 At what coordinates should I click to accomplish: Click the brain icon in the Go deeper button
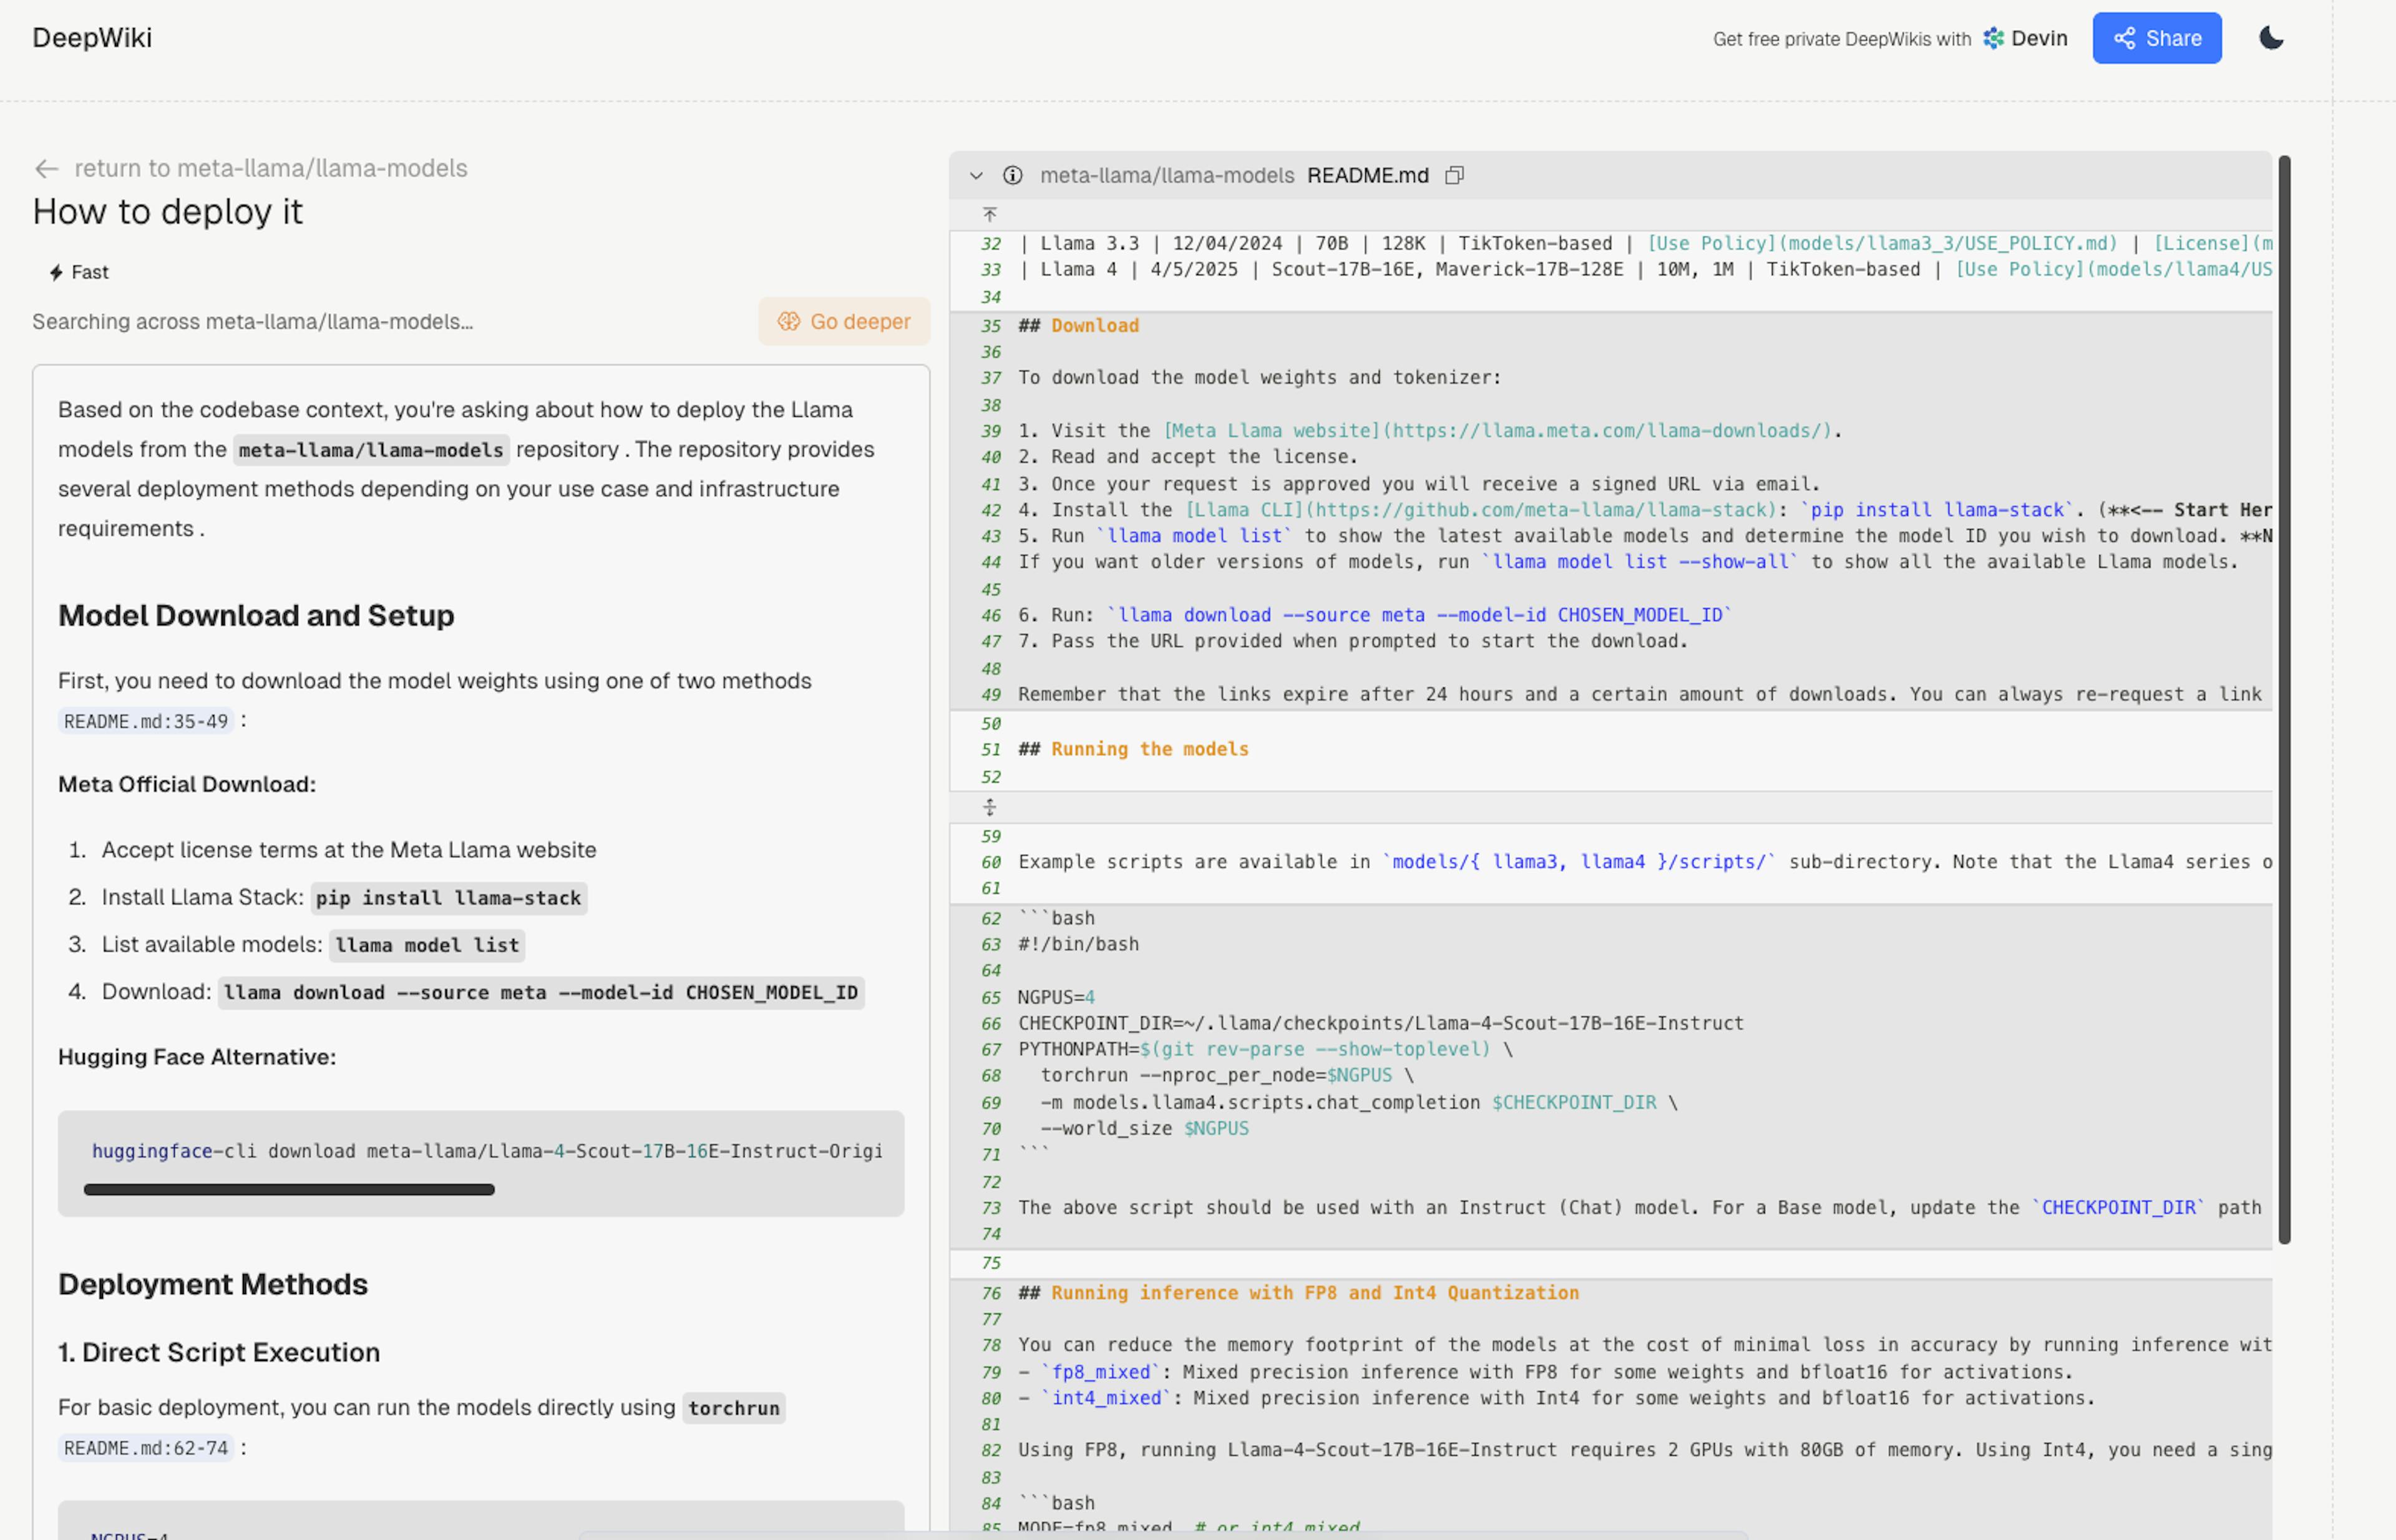pyautogui.click(x=789, y=321)
